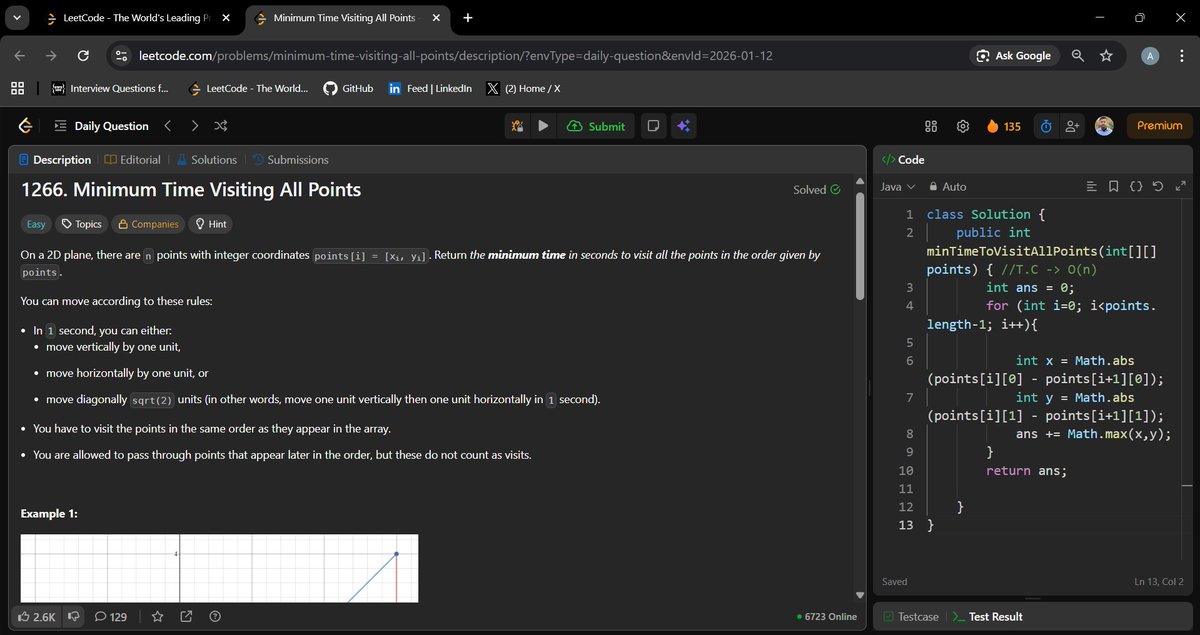
Task: Show the Companies tag
Action: (x=148, y=224)
